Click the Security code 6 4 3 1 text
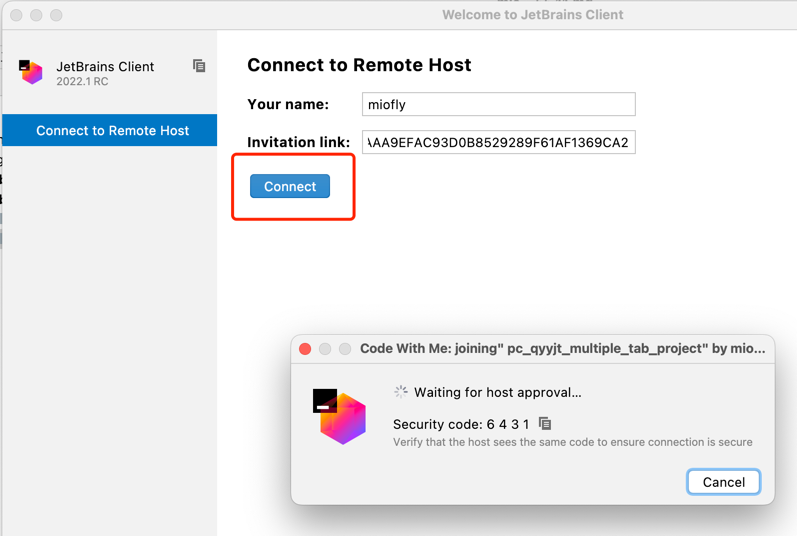This screenshot has width=797, height=536. click(461, 424)
